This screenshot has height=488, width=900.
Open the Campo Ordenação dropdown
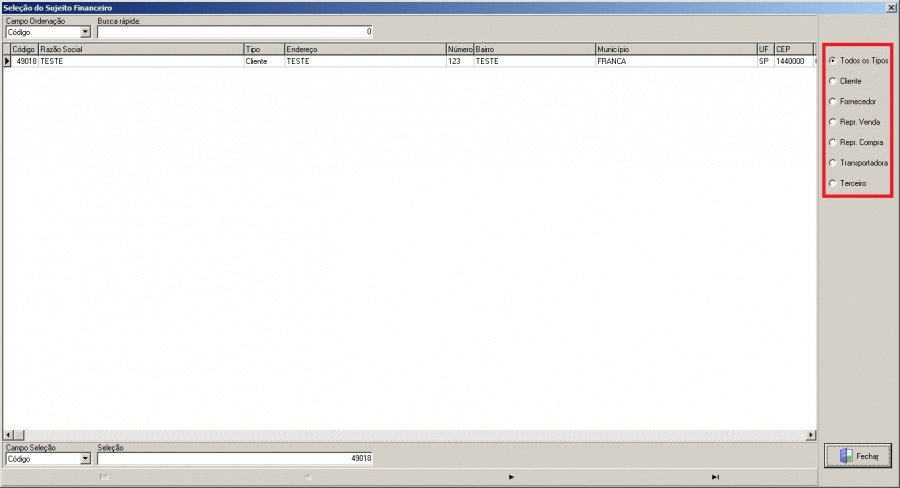point(86,33)
